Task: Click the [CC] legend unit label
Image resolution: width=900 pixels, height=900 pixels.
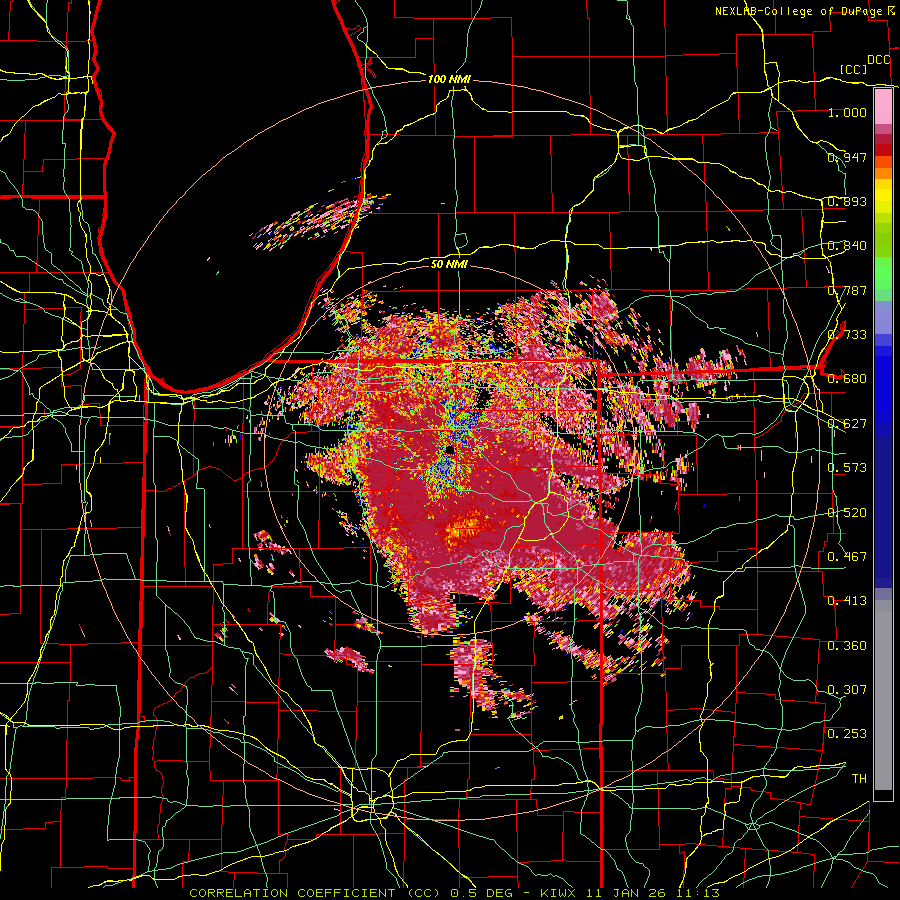Action: pyautogui.click(x=854, y=69)
